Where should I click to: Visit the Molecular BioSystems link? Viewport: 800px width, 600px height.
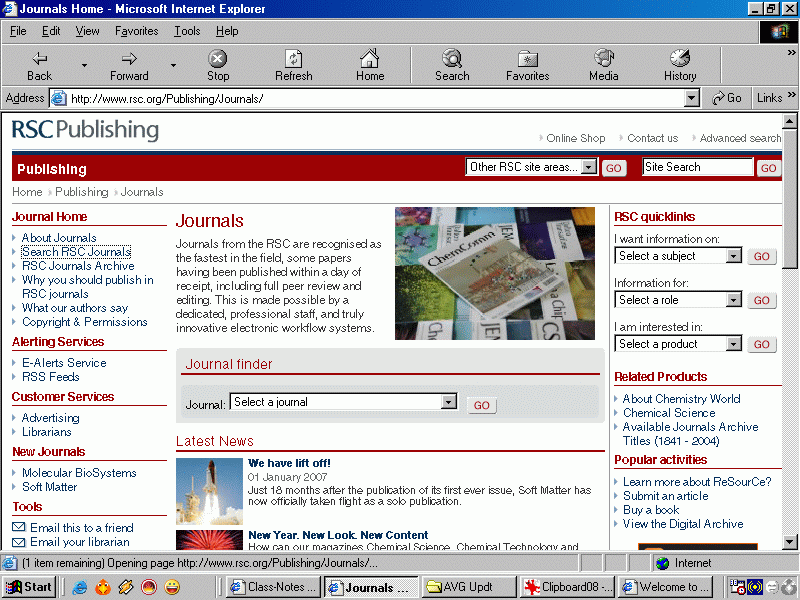click(x=79, y=473)
